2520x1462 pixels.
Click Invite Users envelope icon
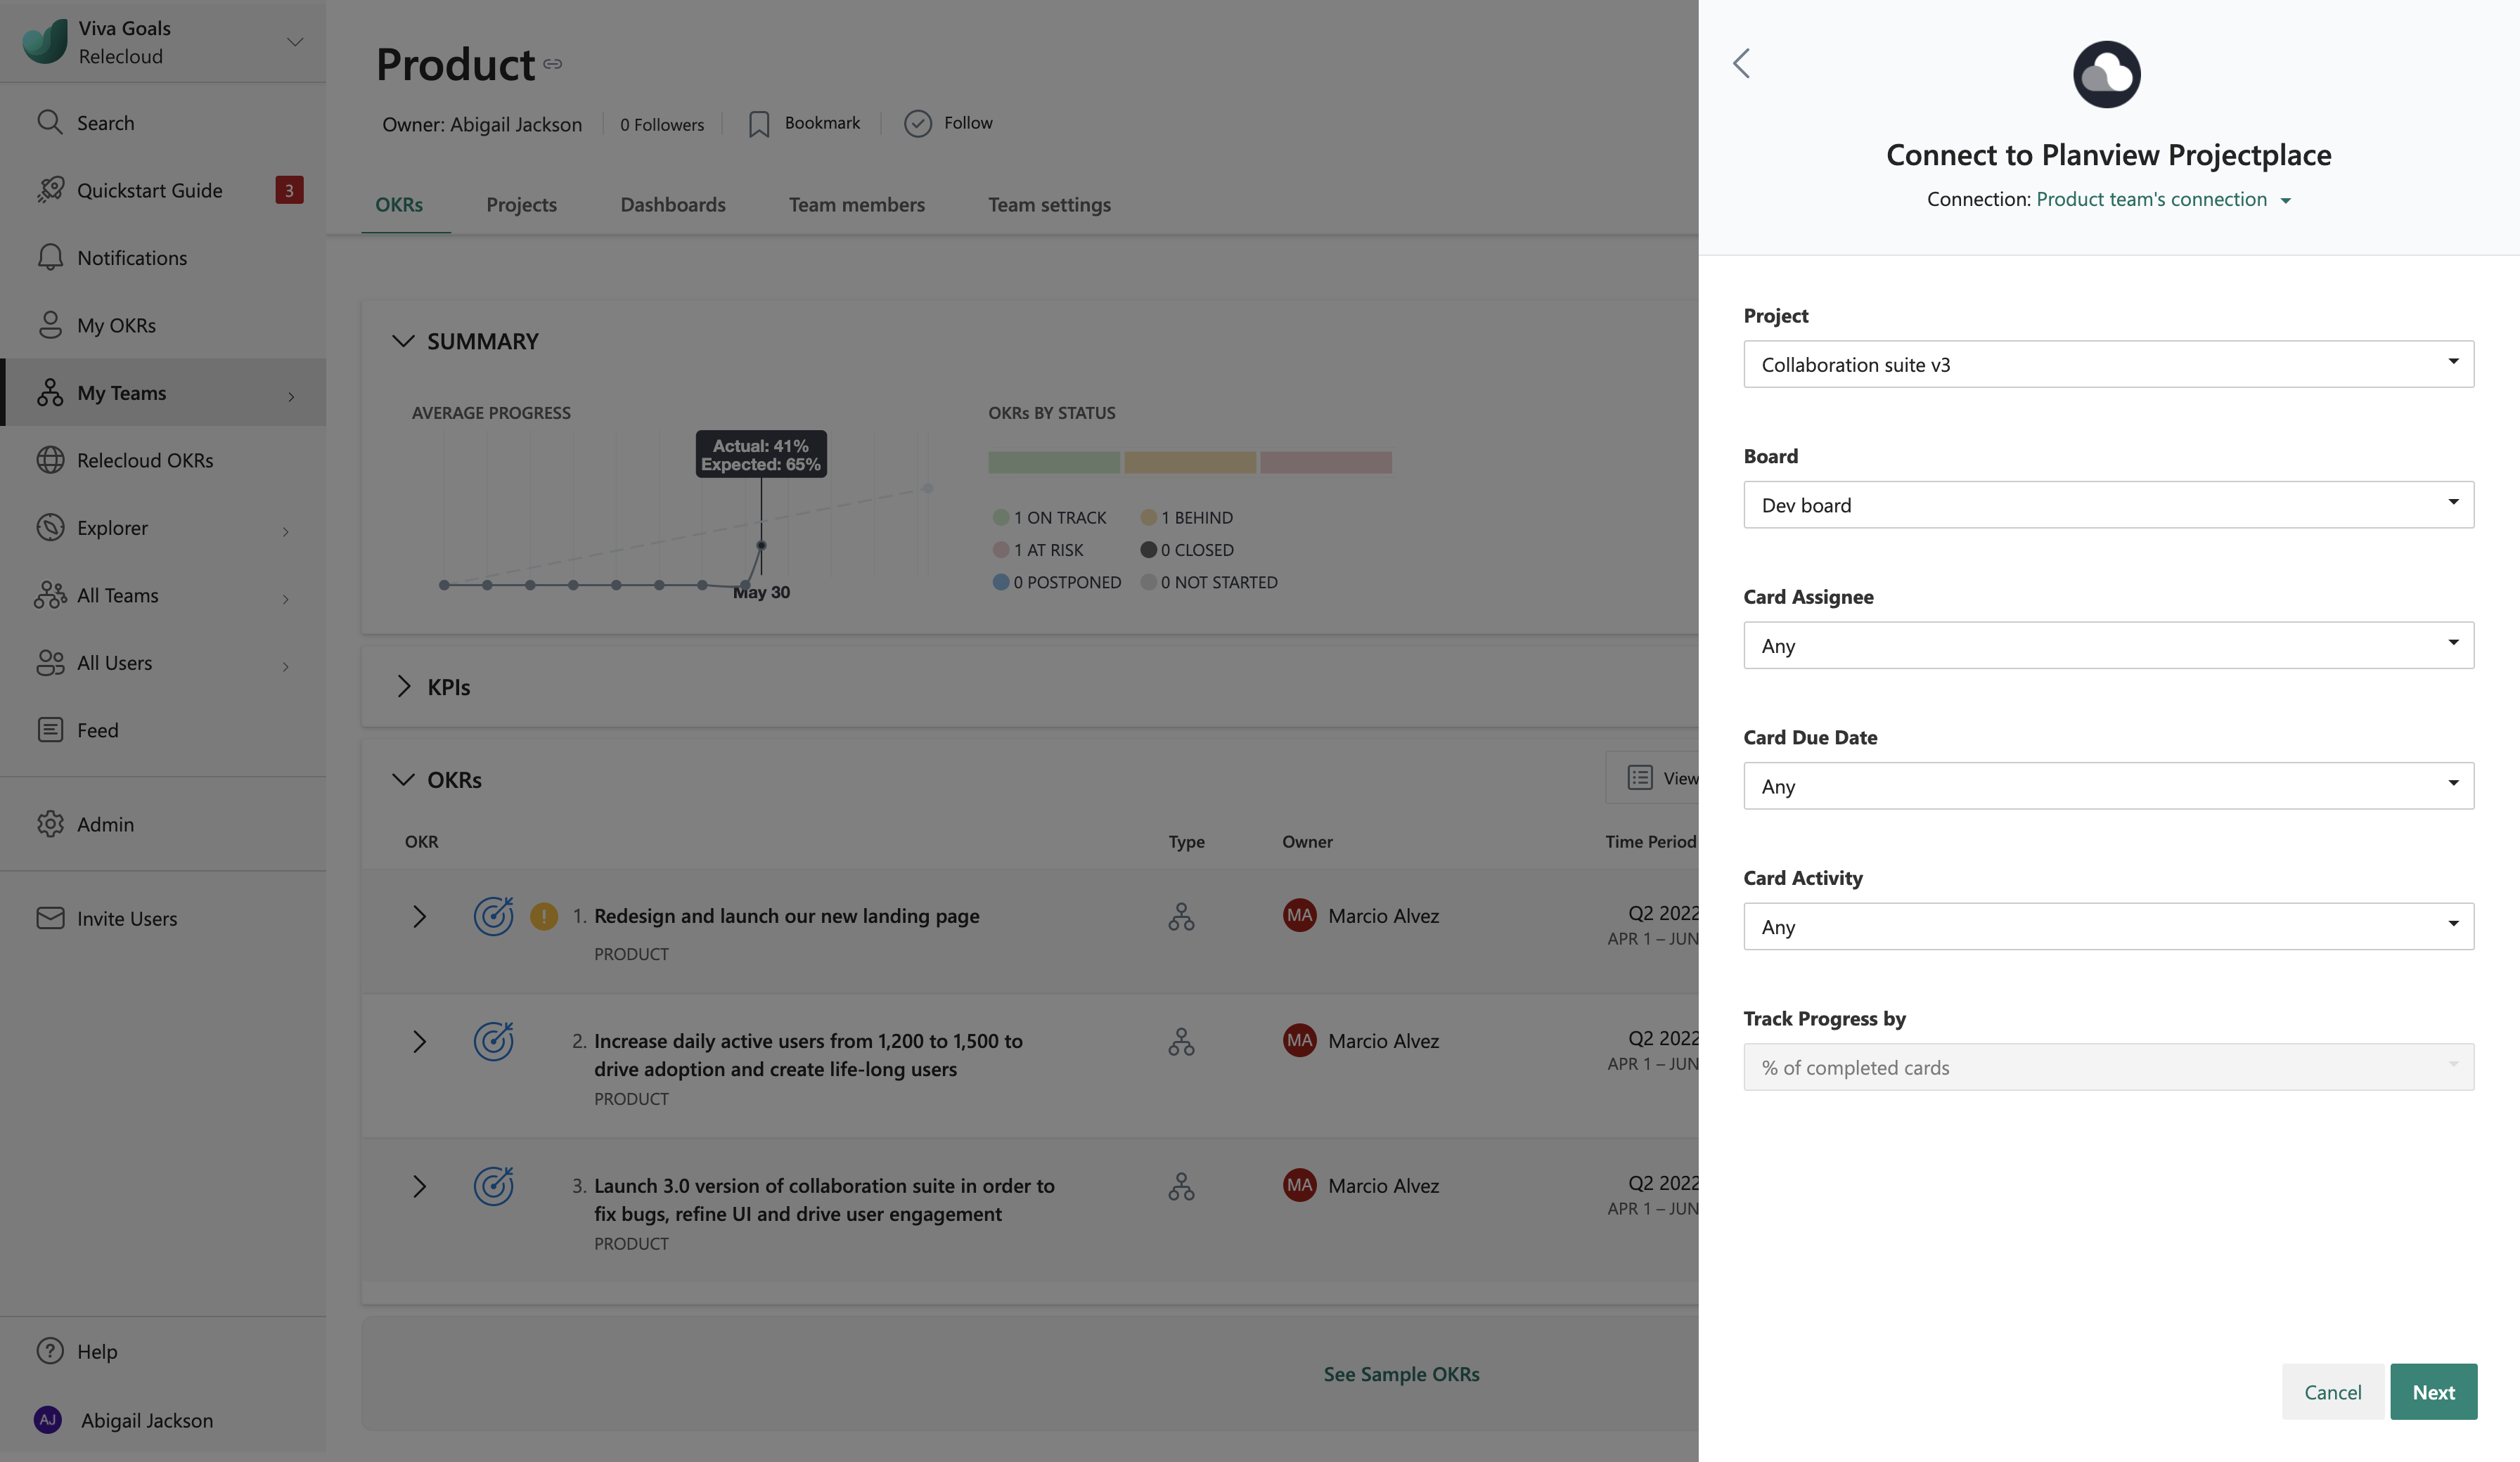click(x=50, y=918)
